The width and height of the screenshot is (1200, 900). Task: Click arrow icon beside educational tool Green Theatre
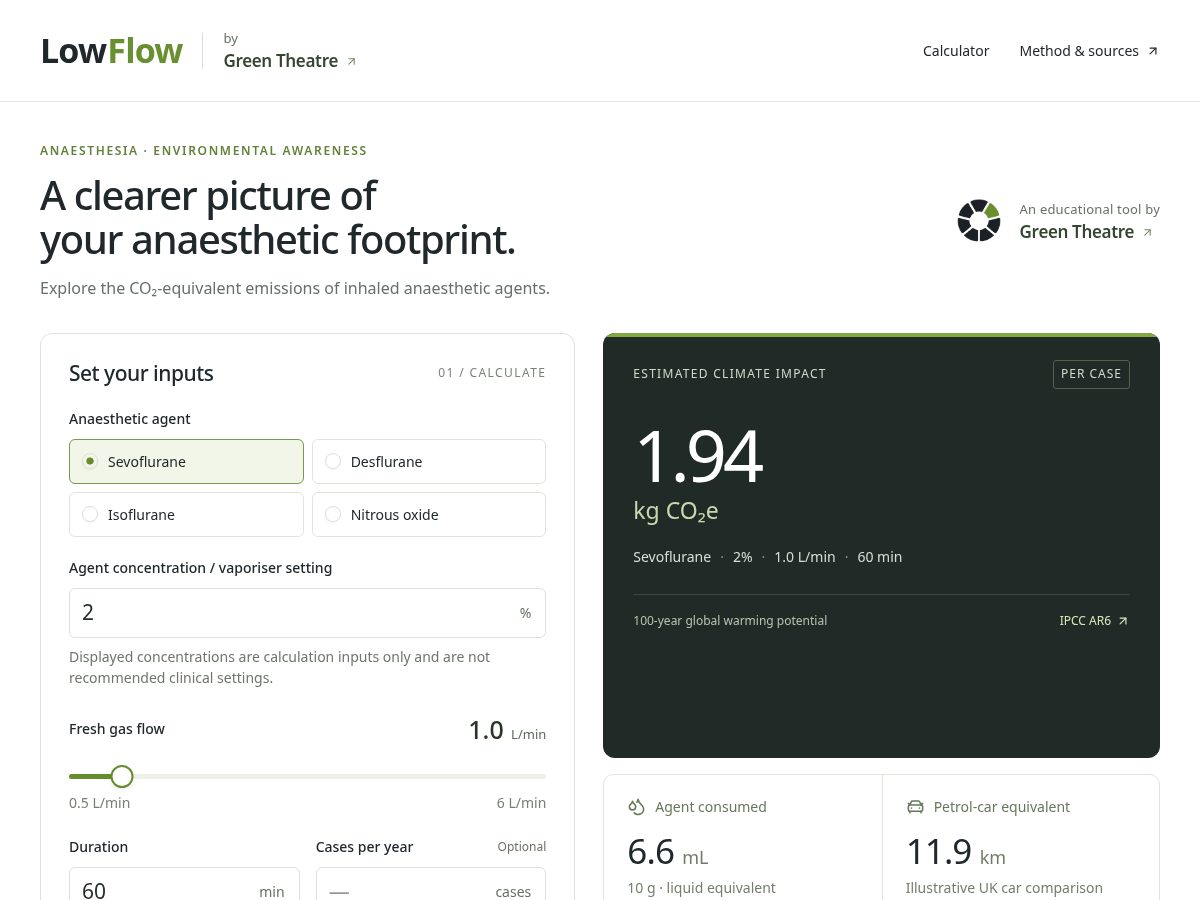pos(1147,233)
